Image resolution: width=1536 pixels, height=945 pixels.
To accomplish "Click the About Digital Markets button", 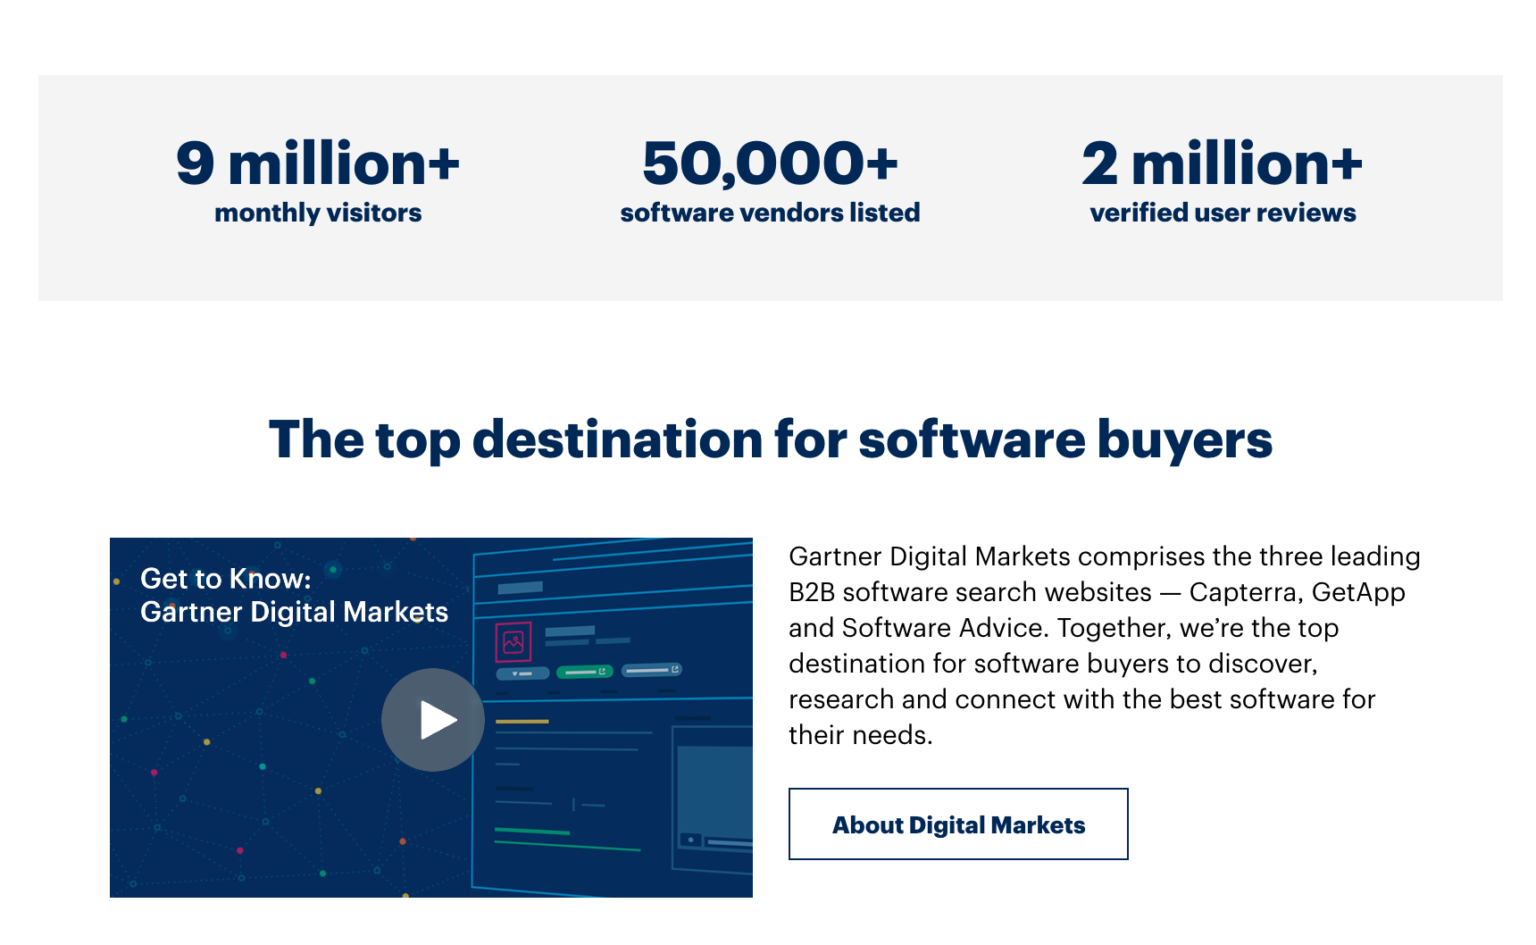I will (x=958, y=824).
